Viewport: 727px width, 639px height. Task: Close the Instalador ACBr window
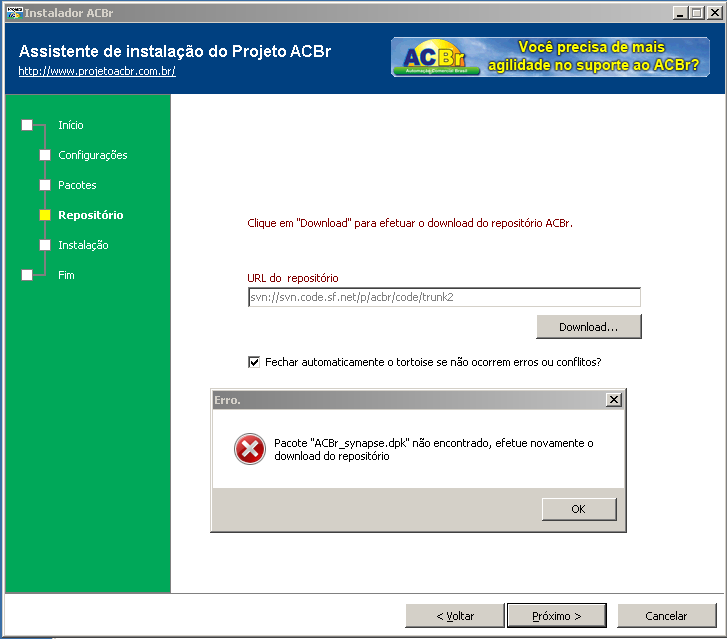(714, 13)
